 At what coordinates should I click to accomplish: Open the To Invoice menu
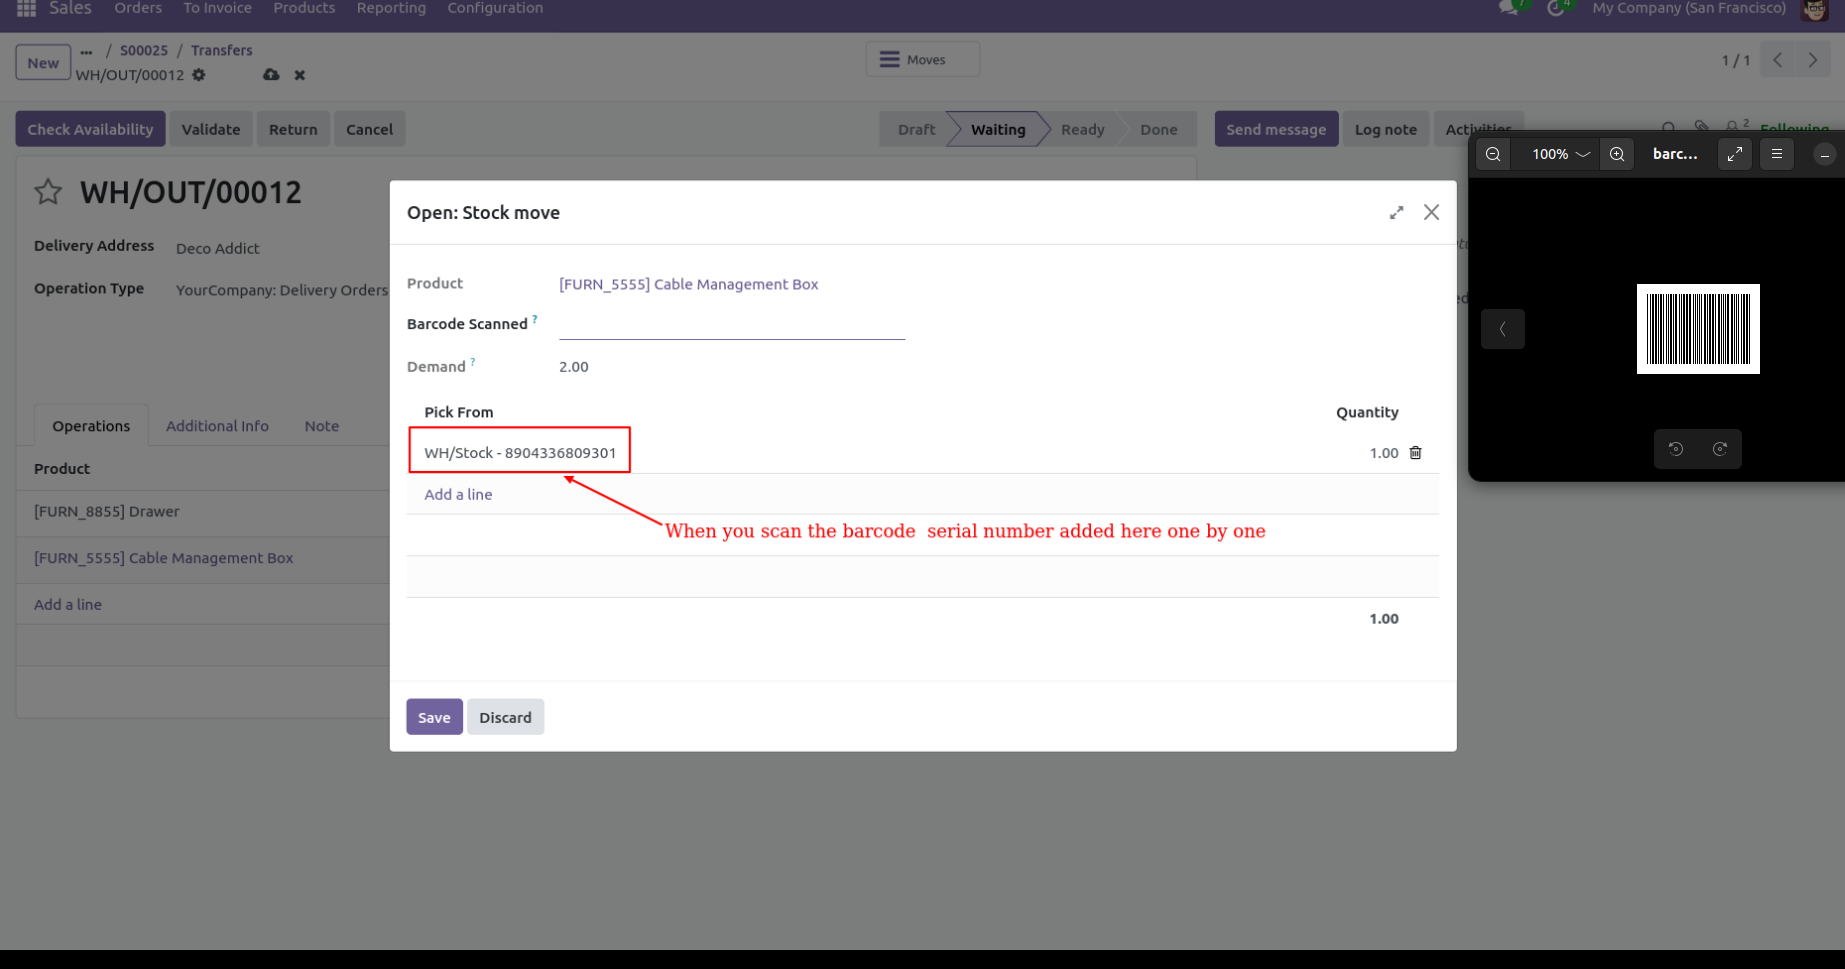[218, 8]
